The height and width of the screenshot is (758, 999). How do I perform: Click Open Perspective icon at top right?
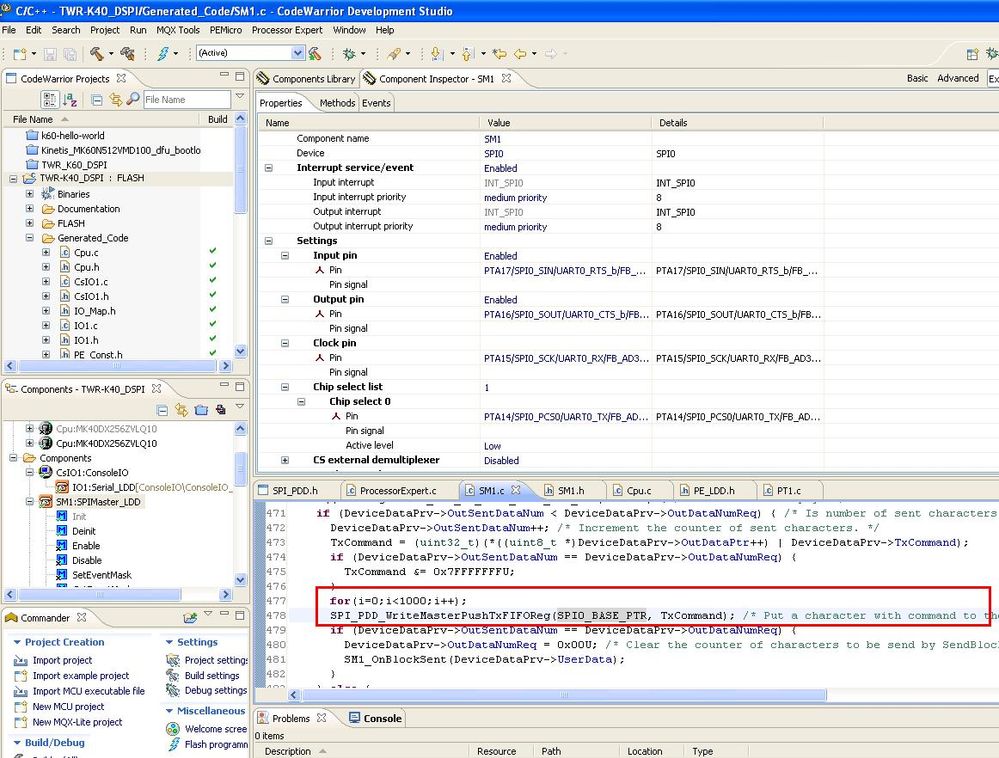[x=972, y=54]
